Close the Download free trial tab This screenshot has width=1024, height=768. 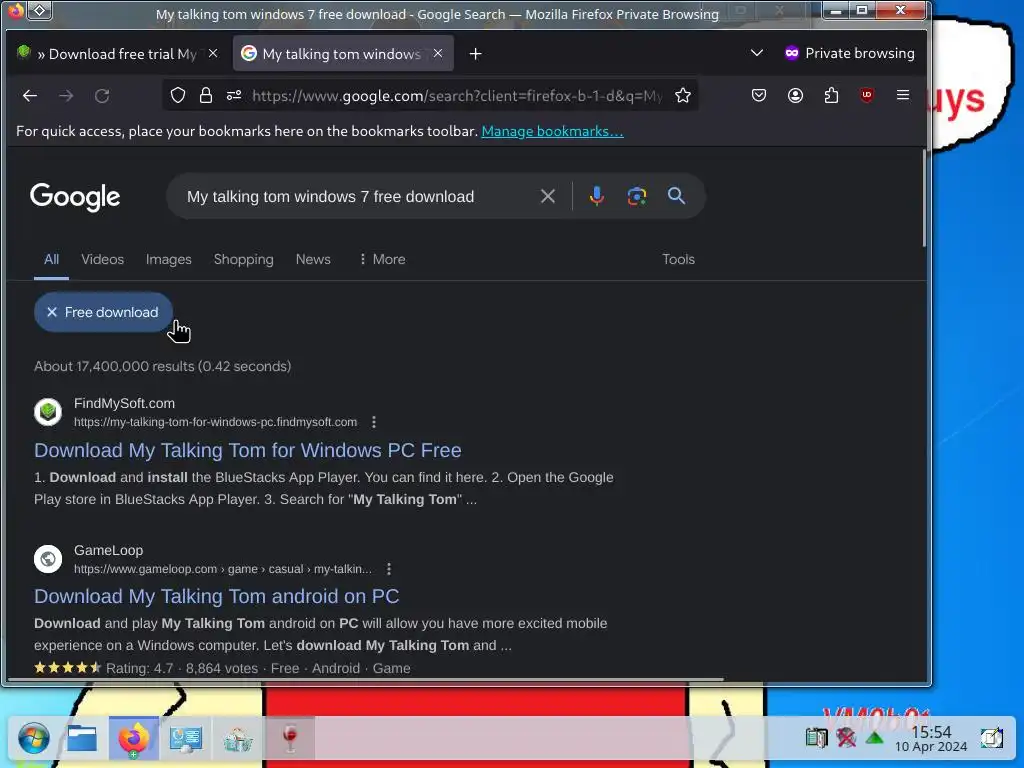[x=213, y=54]
